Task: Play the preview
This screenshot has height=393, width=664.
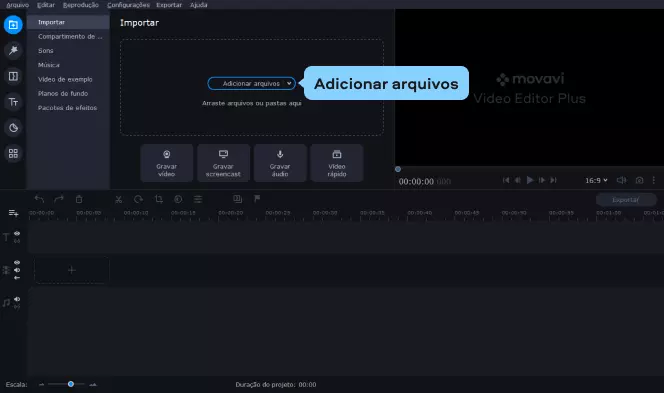Action: click(x=530, y=180)
